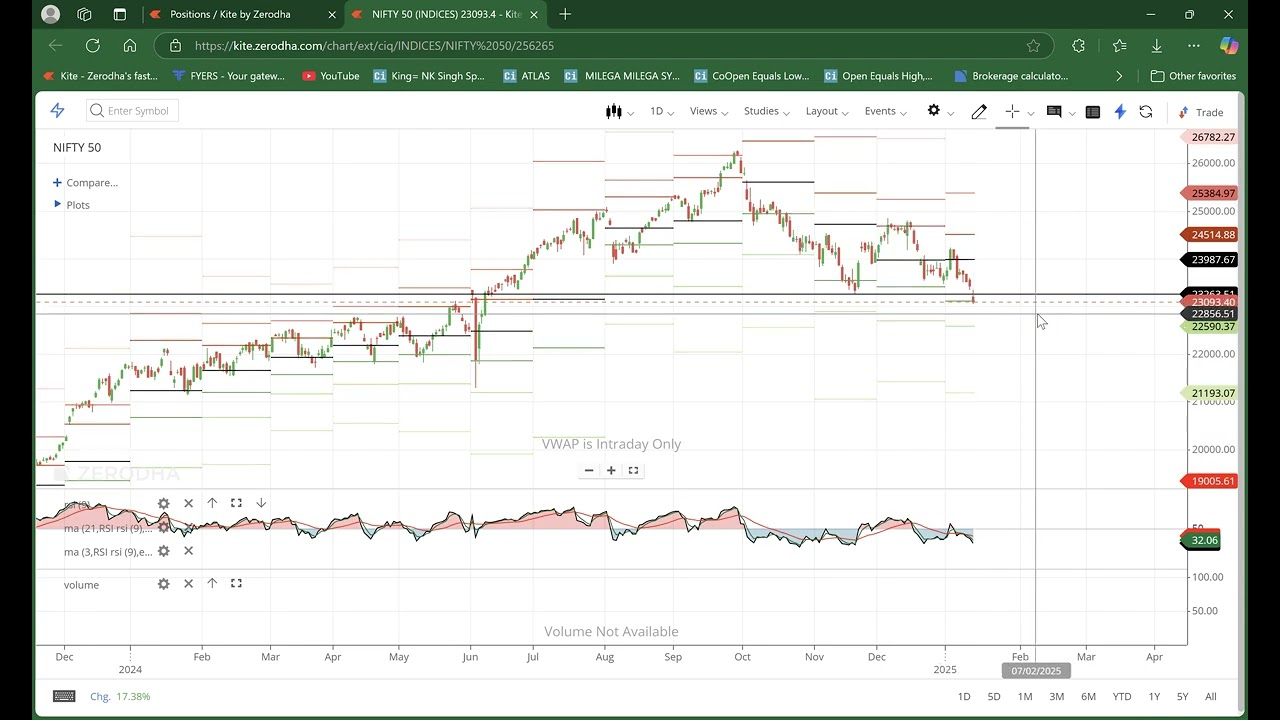Open browser downloads icon

click(x=1156, y=46)
